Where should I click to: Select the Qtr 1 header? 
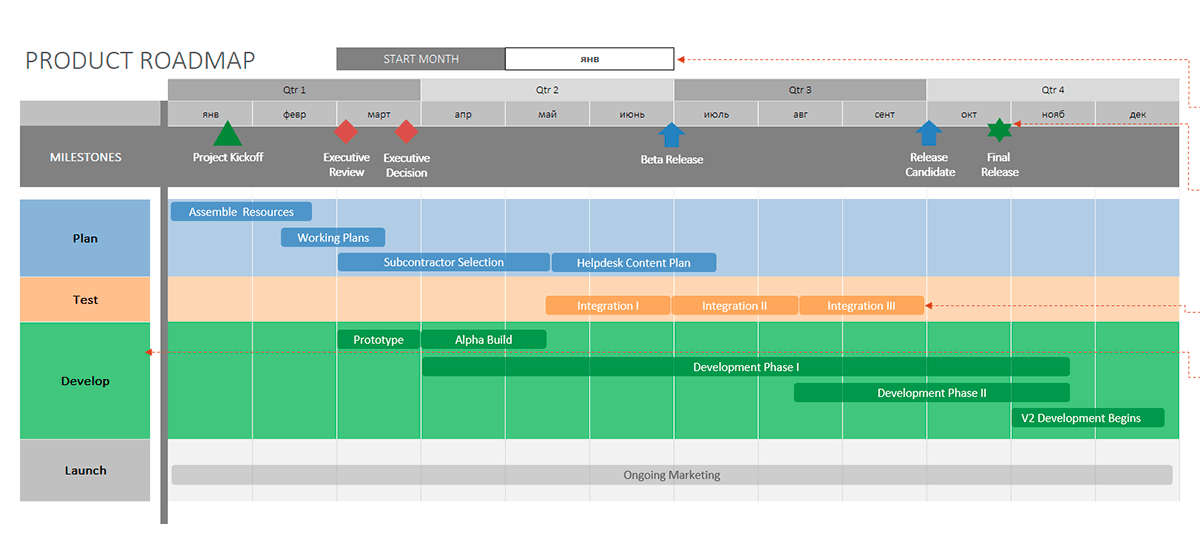pos(294,90)
